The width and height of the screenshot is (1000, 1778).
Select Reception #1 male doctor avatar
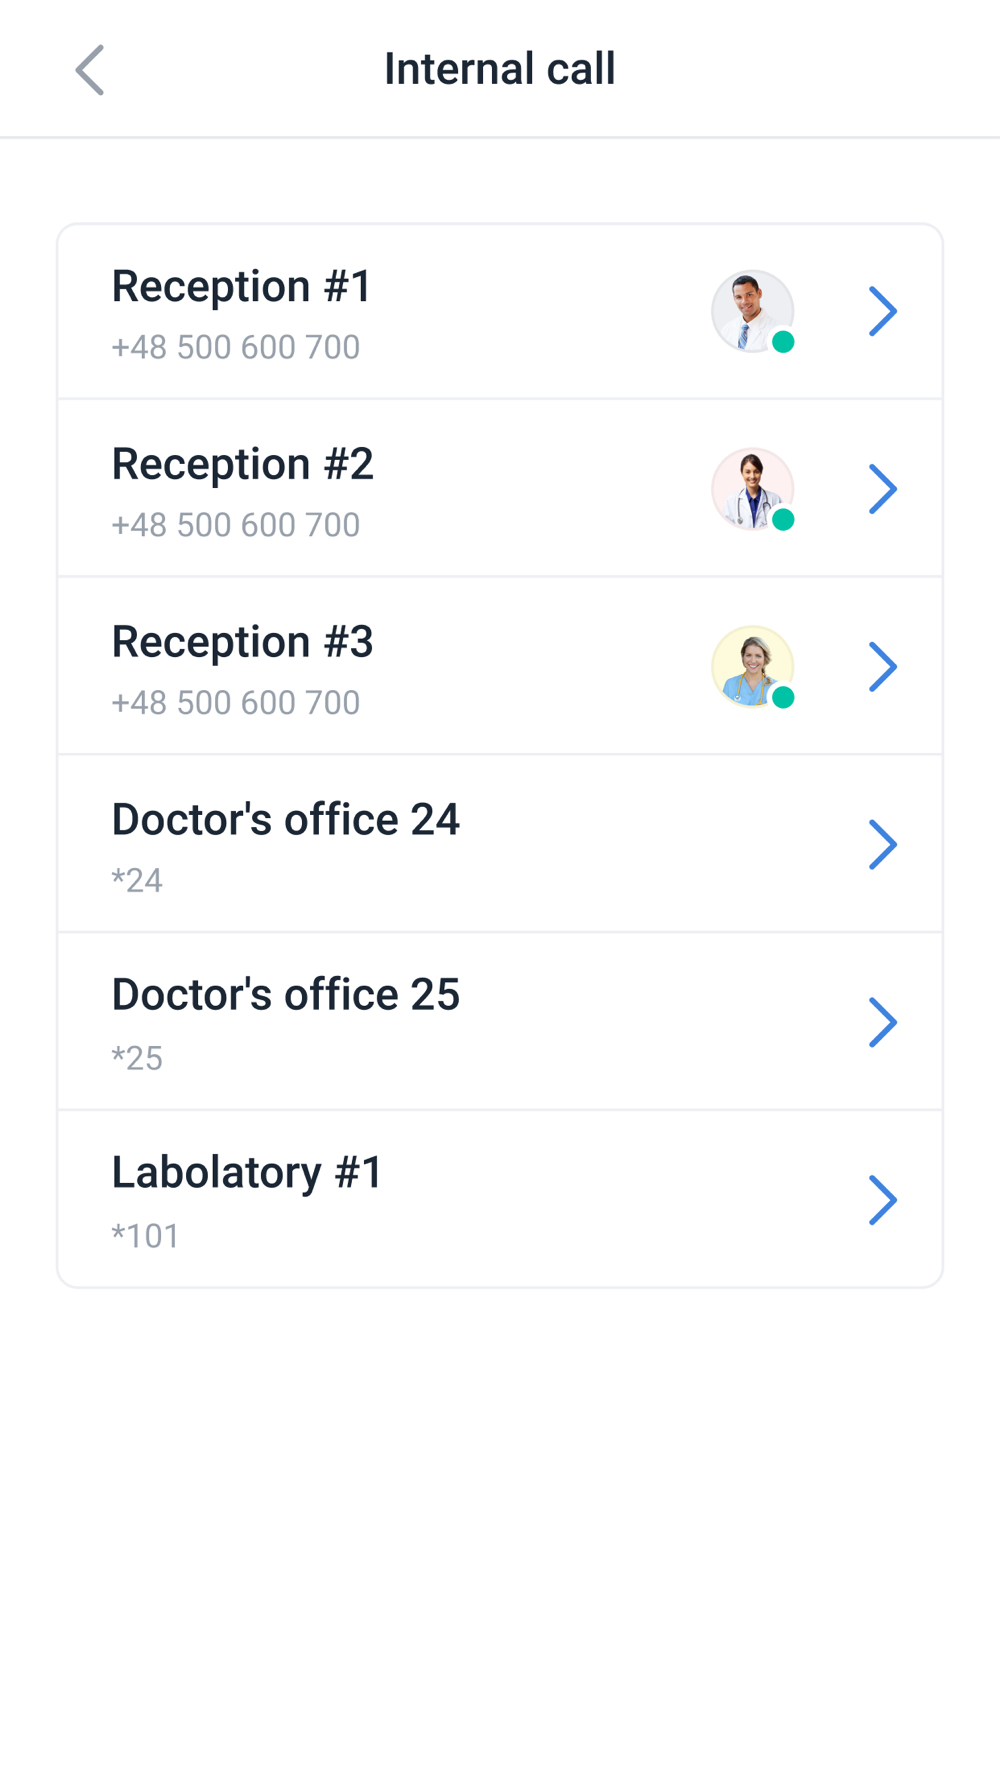(x=752, y=311)
